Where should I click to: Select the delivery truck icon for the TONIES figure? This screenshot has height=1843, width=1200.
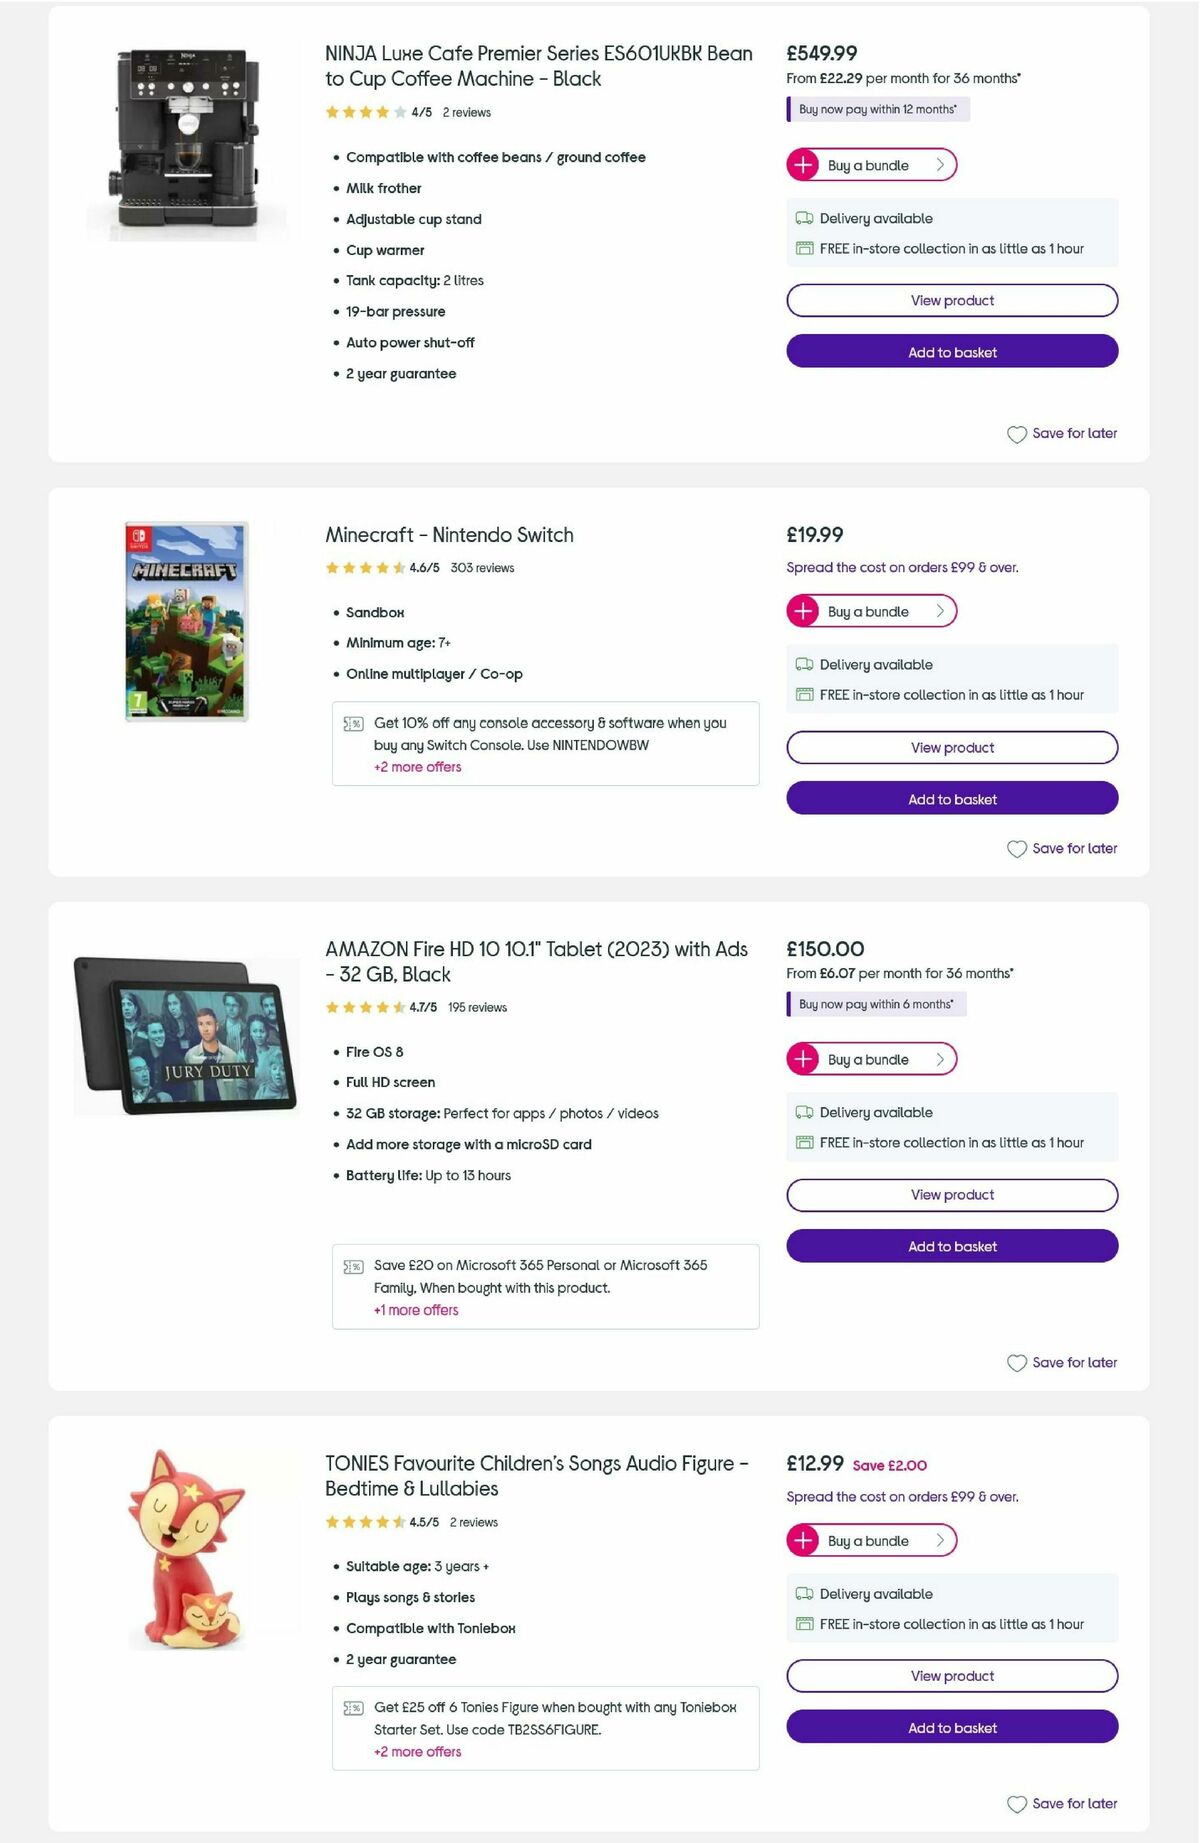pyautogui.click(x=803, y=1594)
